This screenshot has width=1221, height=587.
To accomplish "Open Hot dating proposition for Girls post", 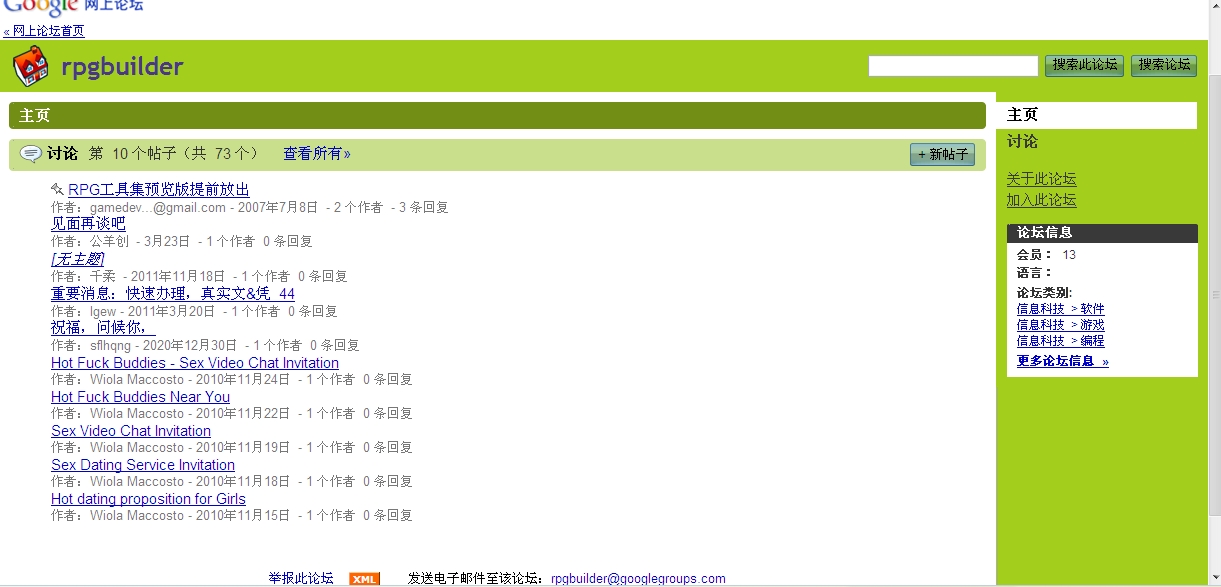I will (x=148, y=499).
